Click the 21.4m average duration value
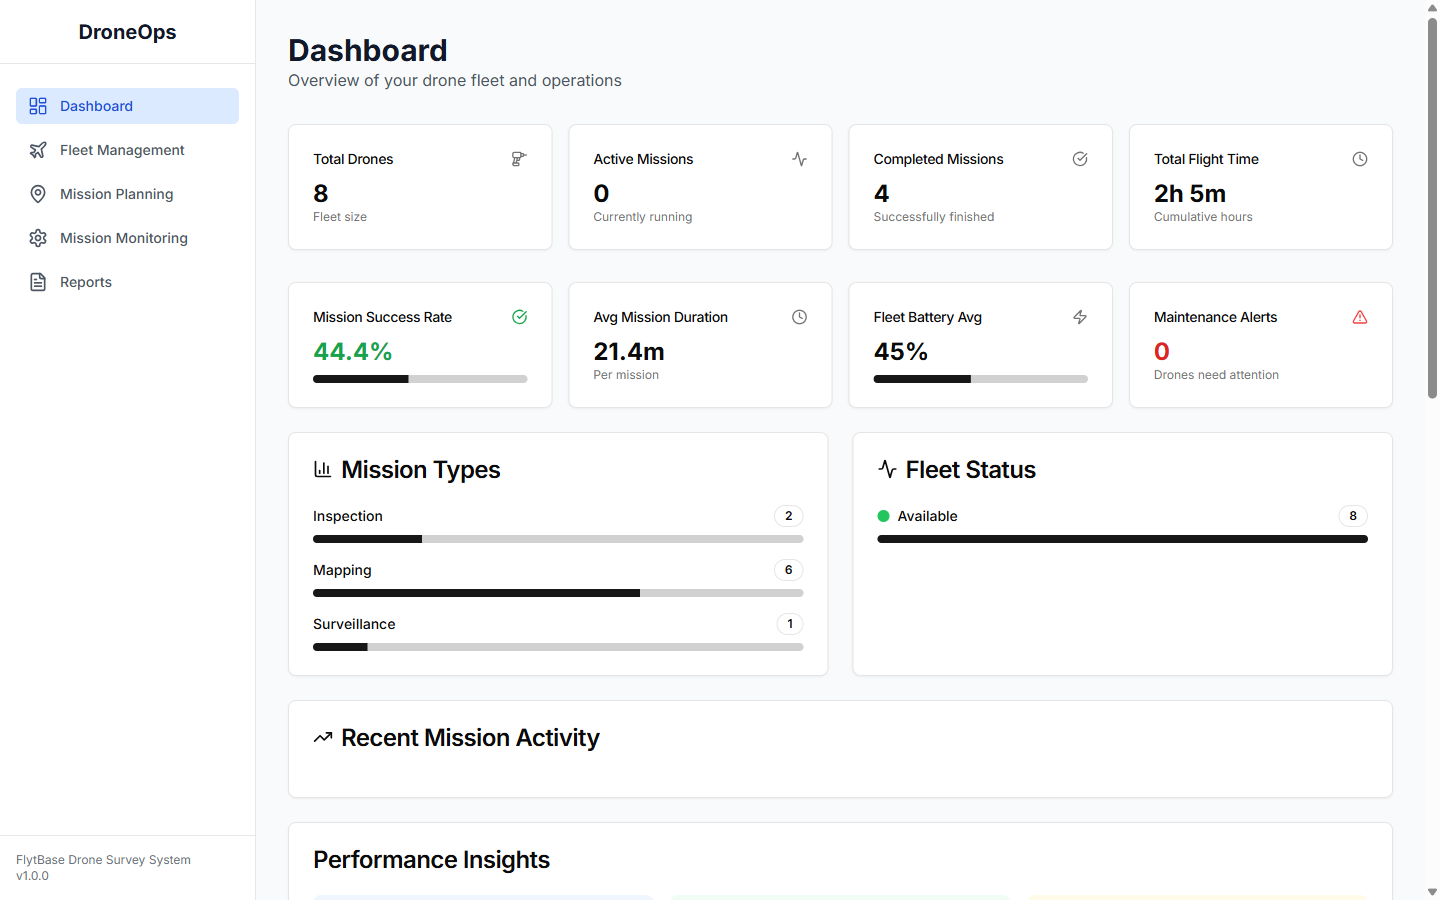Viewport: 1440px width, 900px height. (629, 351)
